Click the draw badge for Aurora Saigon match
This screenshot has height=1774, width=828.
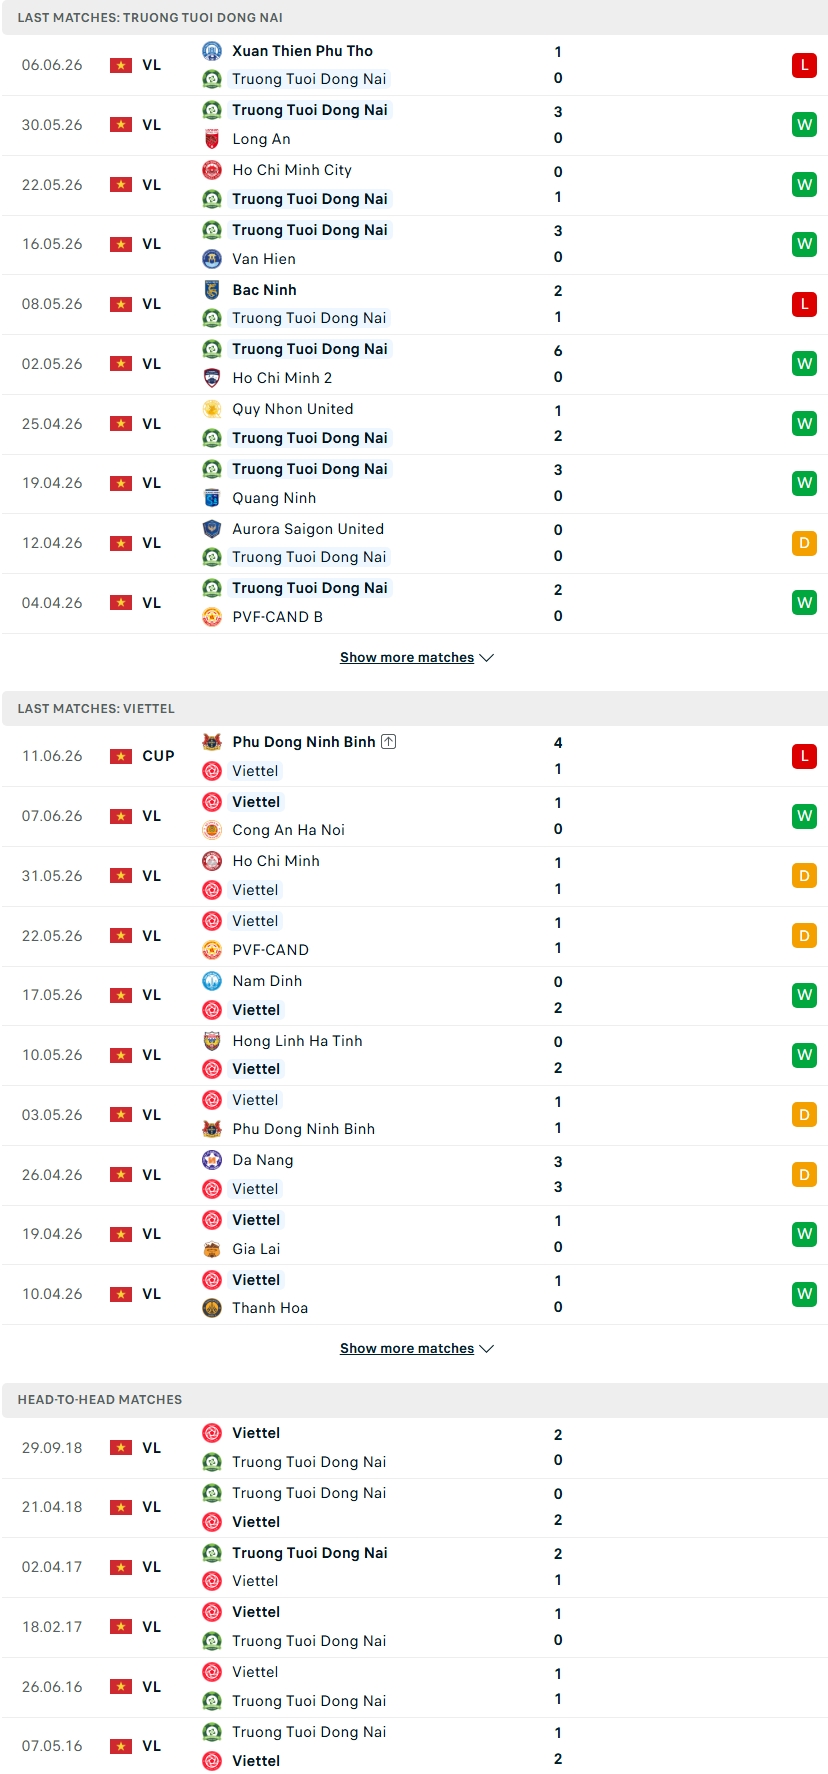click(x=804, y=543)
